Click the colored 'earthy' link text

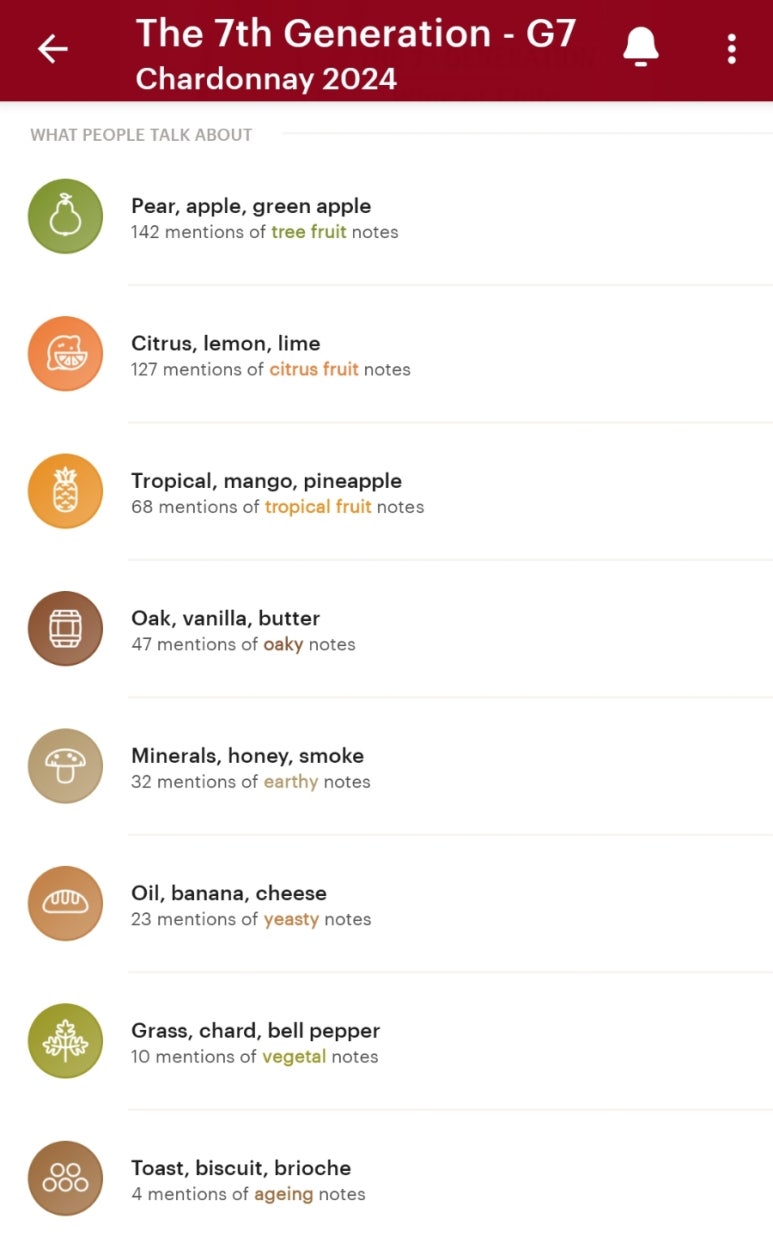pos(291,782)
